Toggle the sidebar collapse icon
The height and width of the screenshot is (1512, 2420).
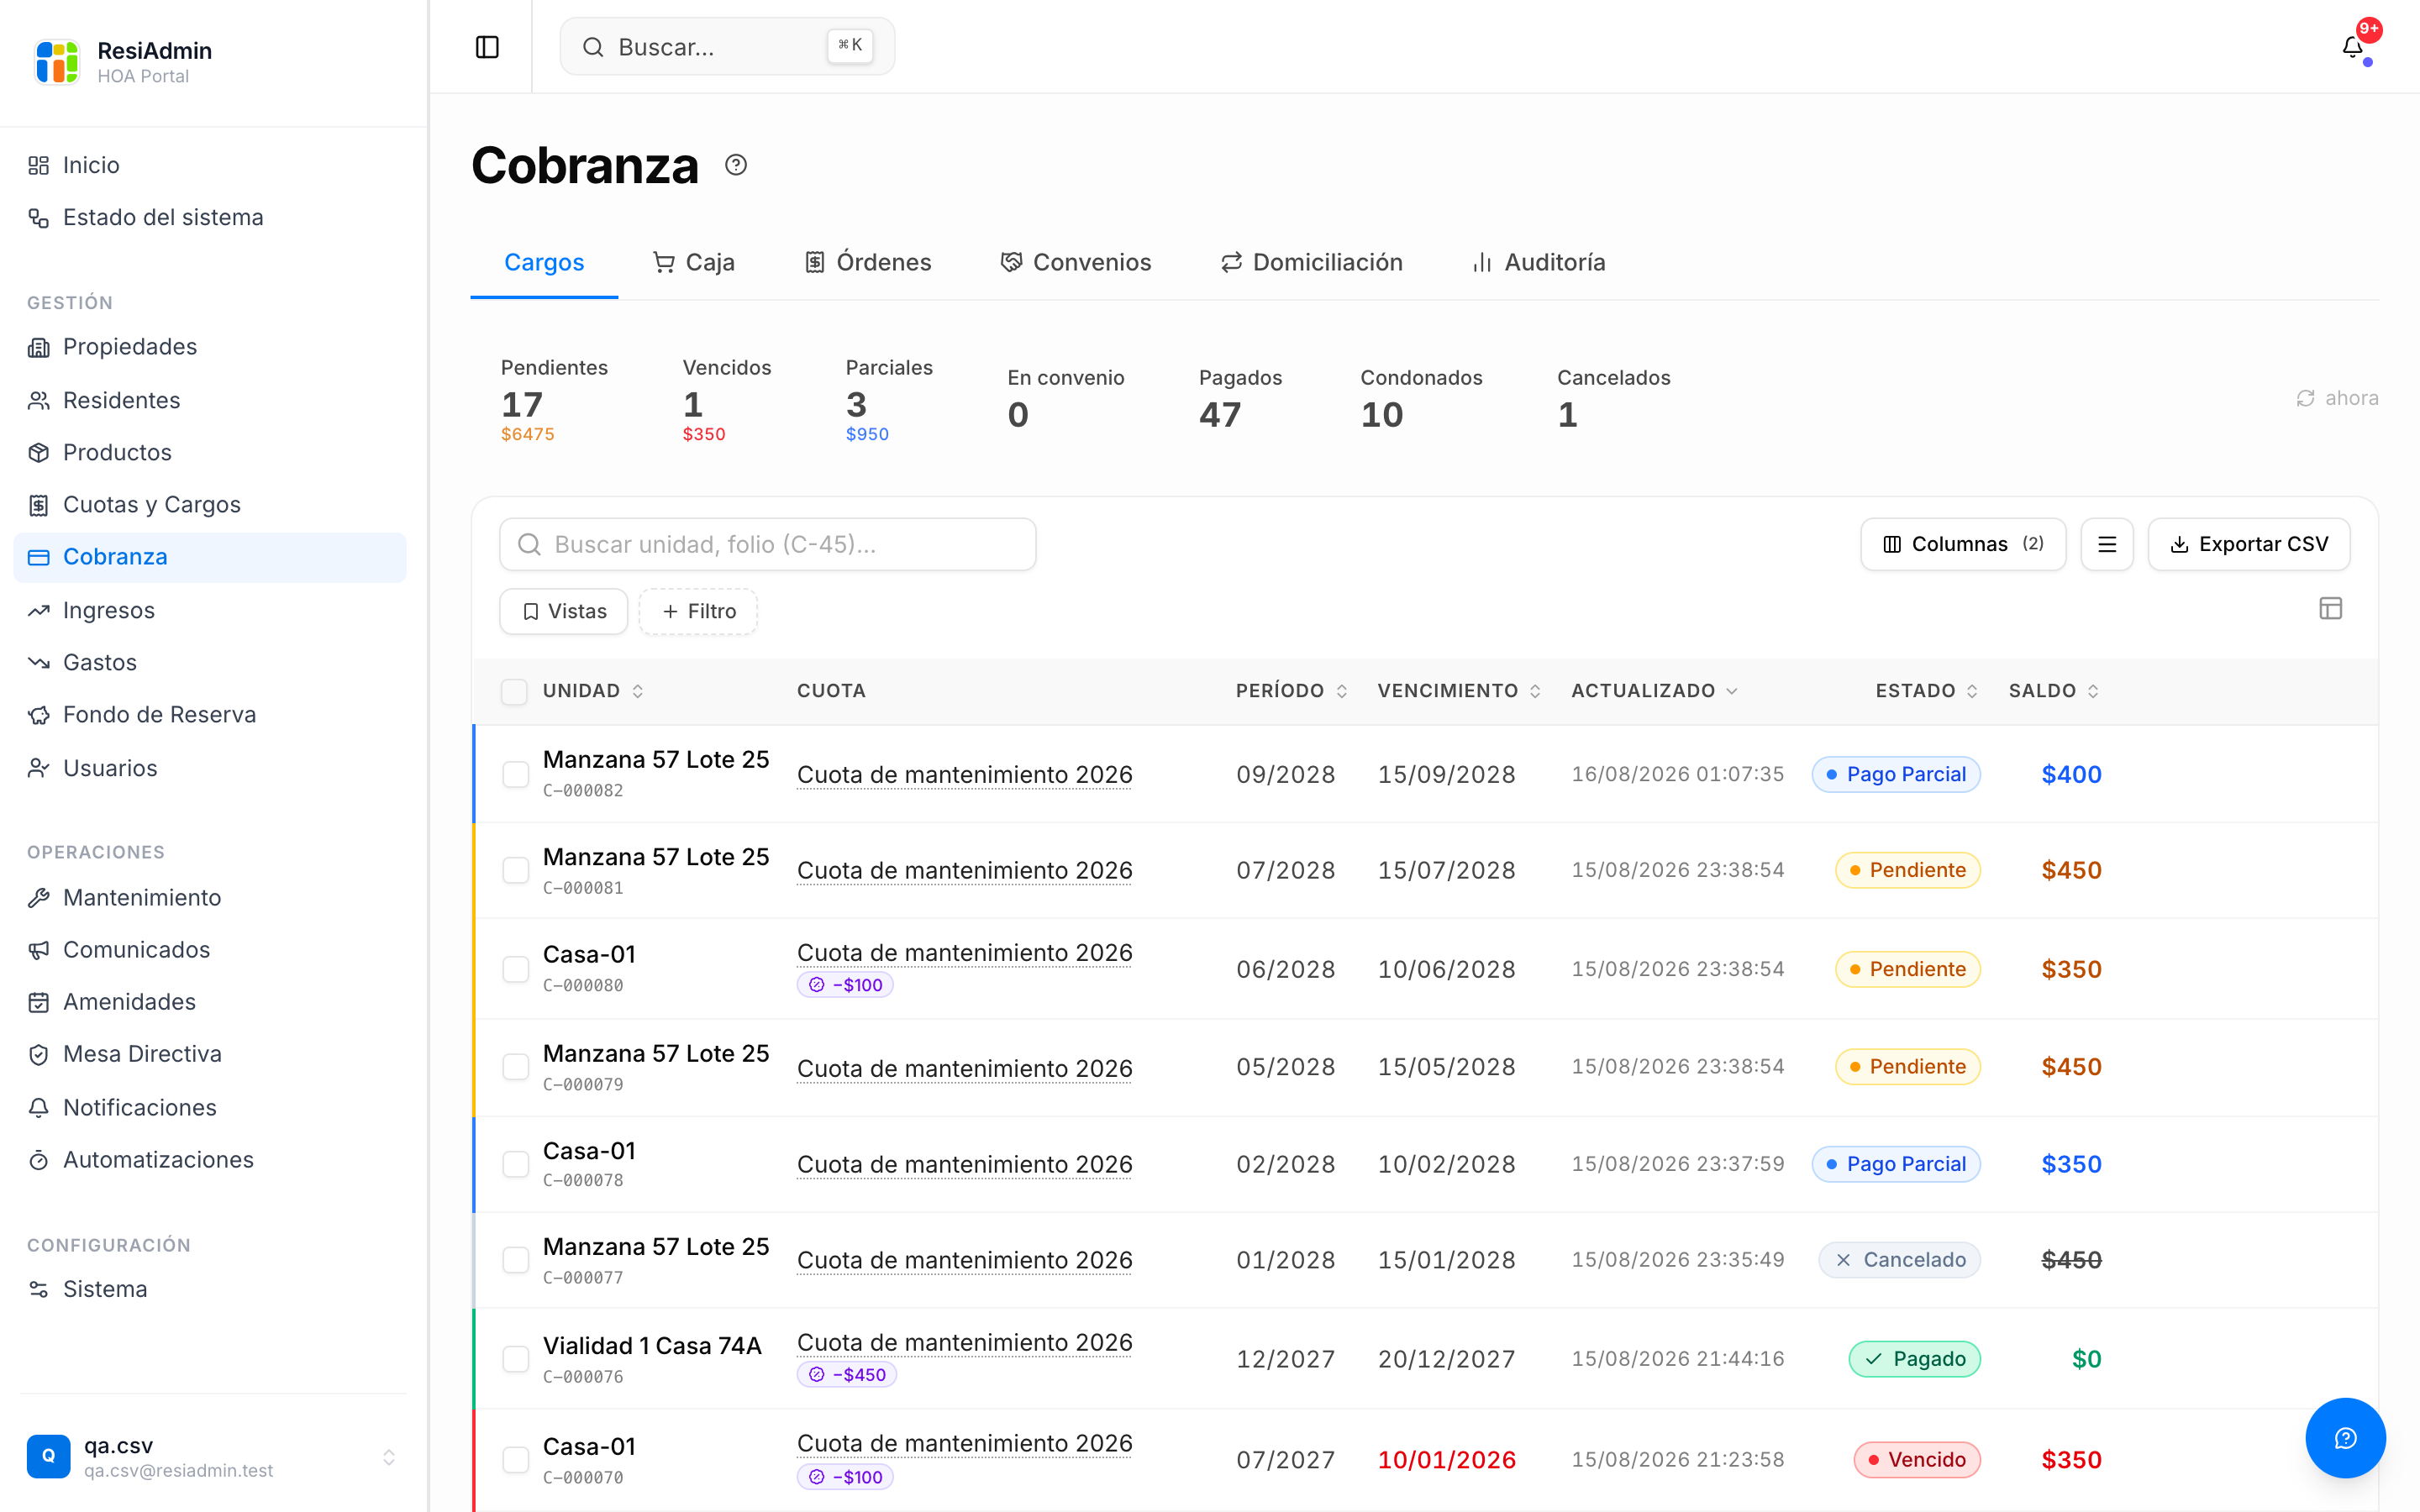click(487, 47)
